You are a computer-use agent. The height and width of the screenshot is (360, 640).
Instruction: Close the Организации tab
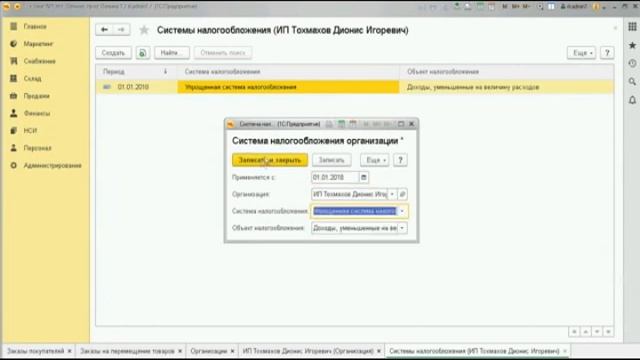pyautogui.click(x=232, y=351)
